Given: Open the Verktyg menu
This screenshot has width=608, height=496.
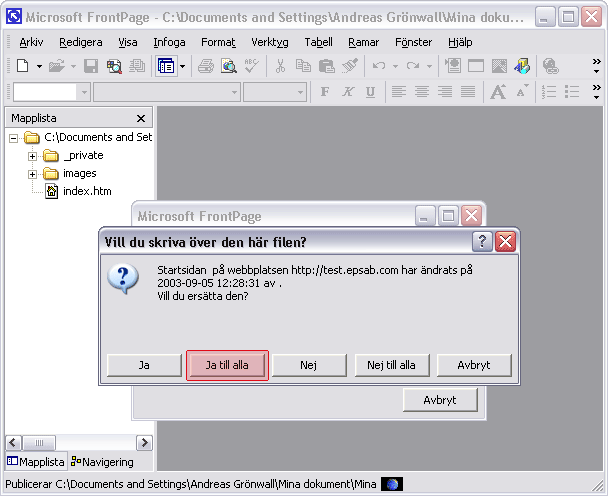Looking at the screenshot, I should click(x=269, y=42).
